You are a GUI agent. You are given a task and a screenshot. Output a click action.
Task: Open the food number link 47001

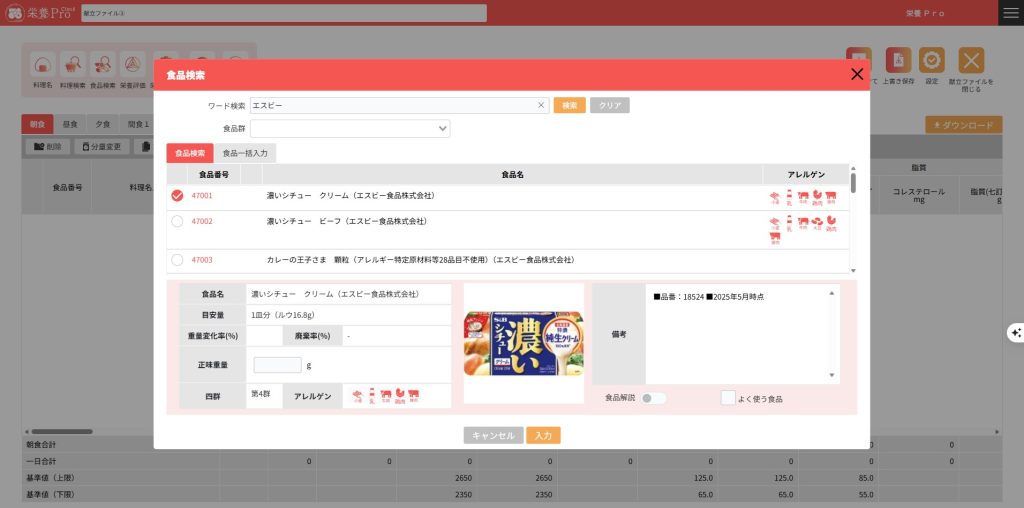(x=202, y=195)
